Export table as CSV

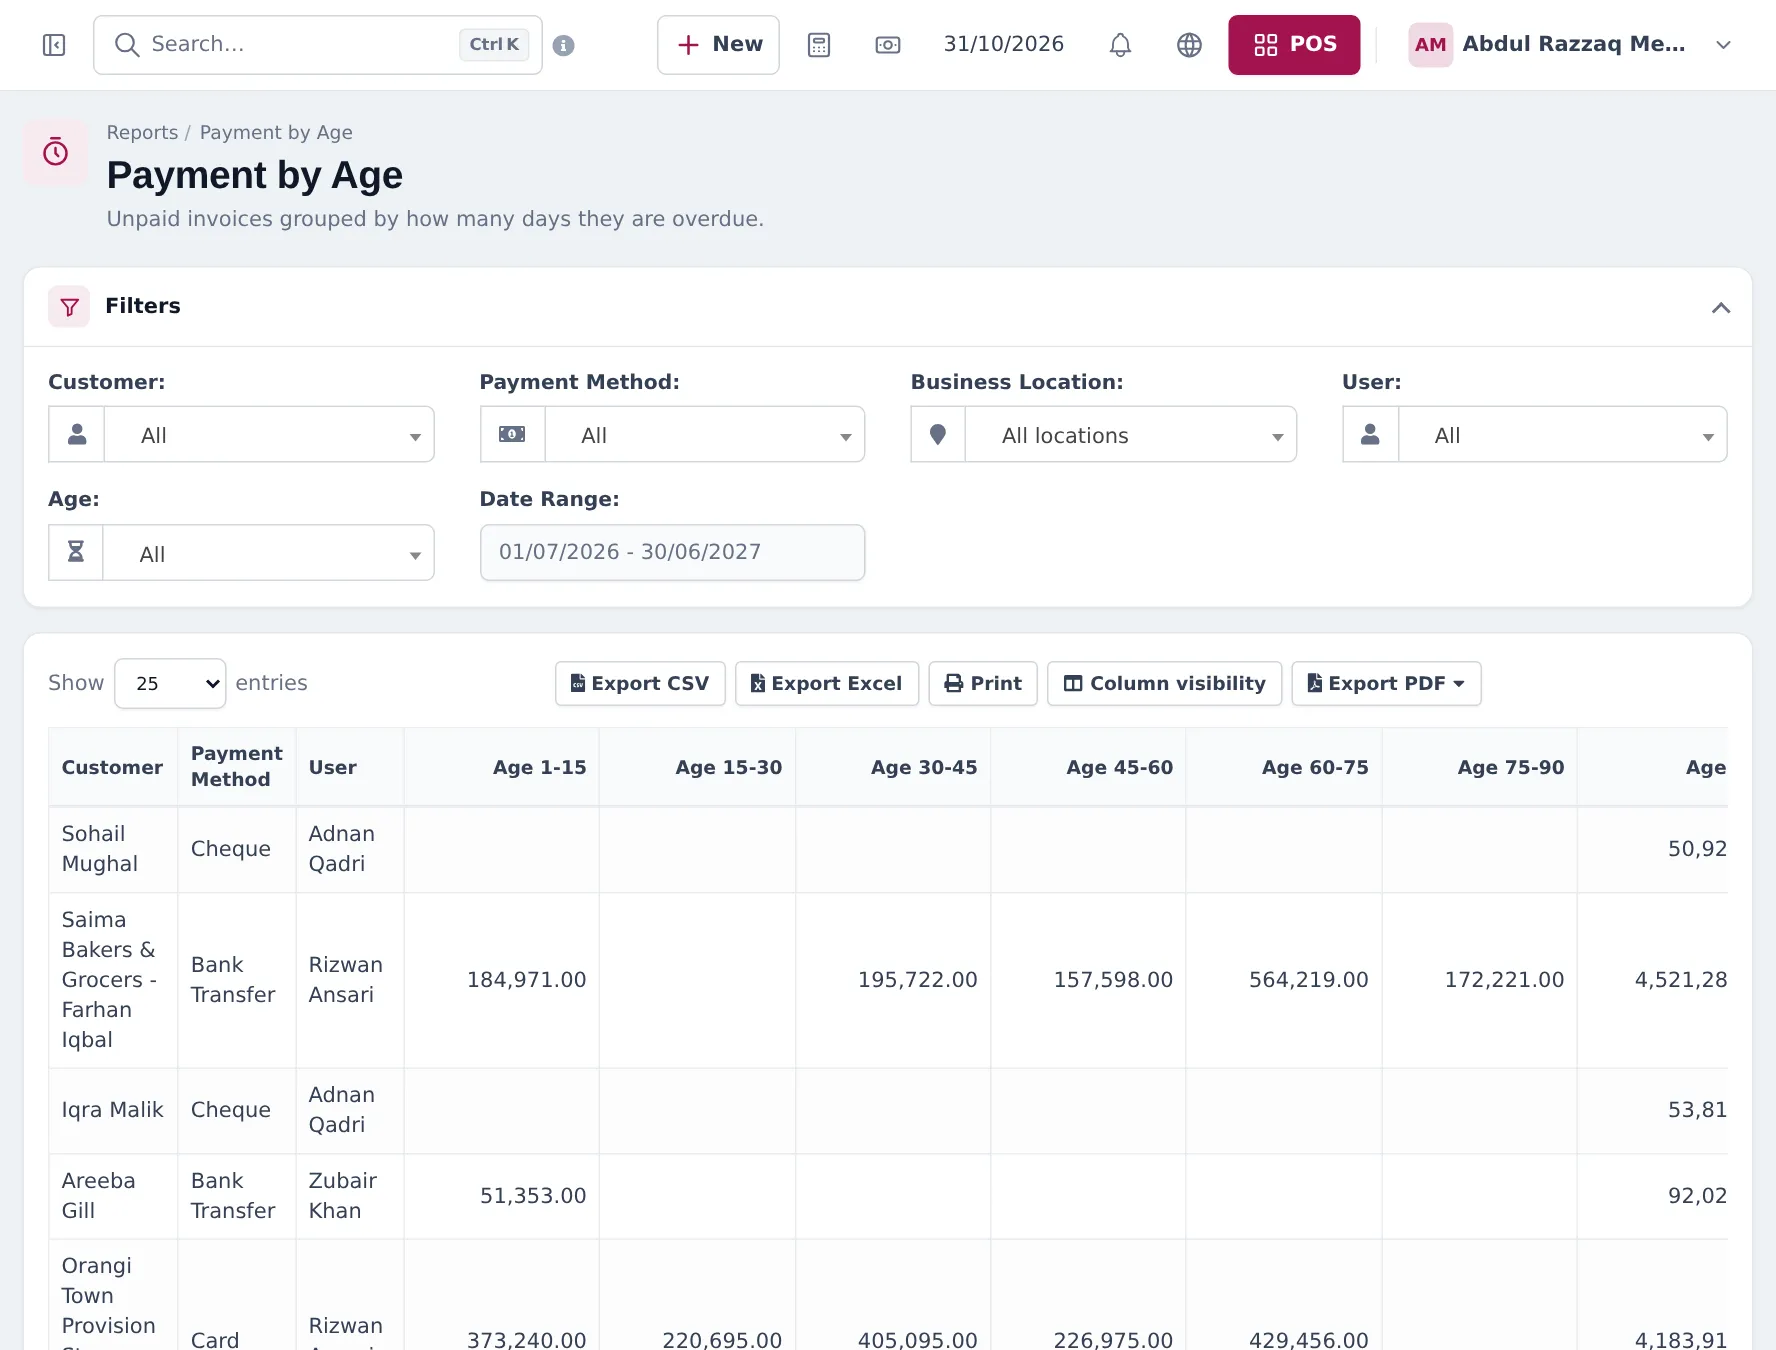tap(640, 683)
